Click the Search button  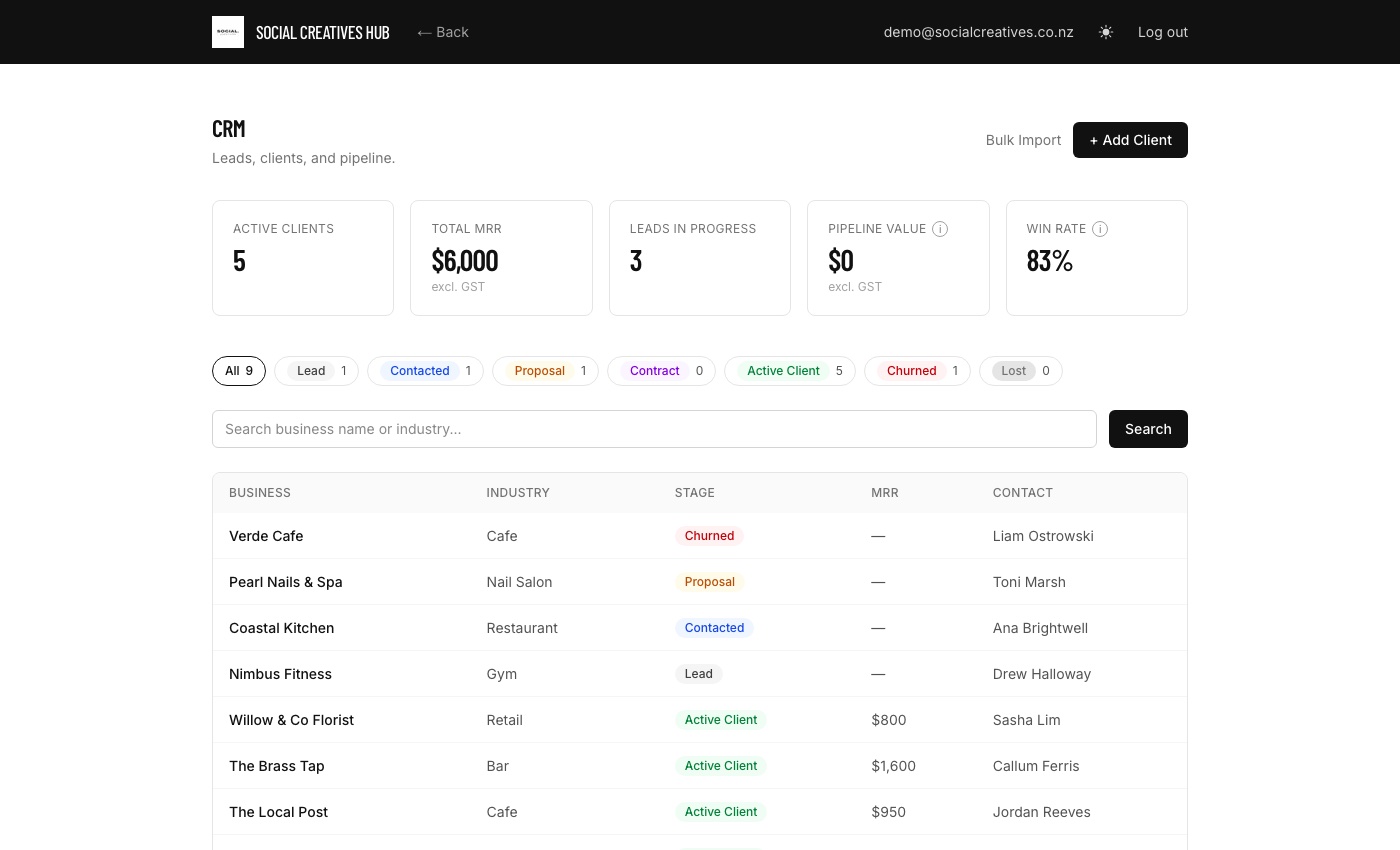coord(1148,429)
